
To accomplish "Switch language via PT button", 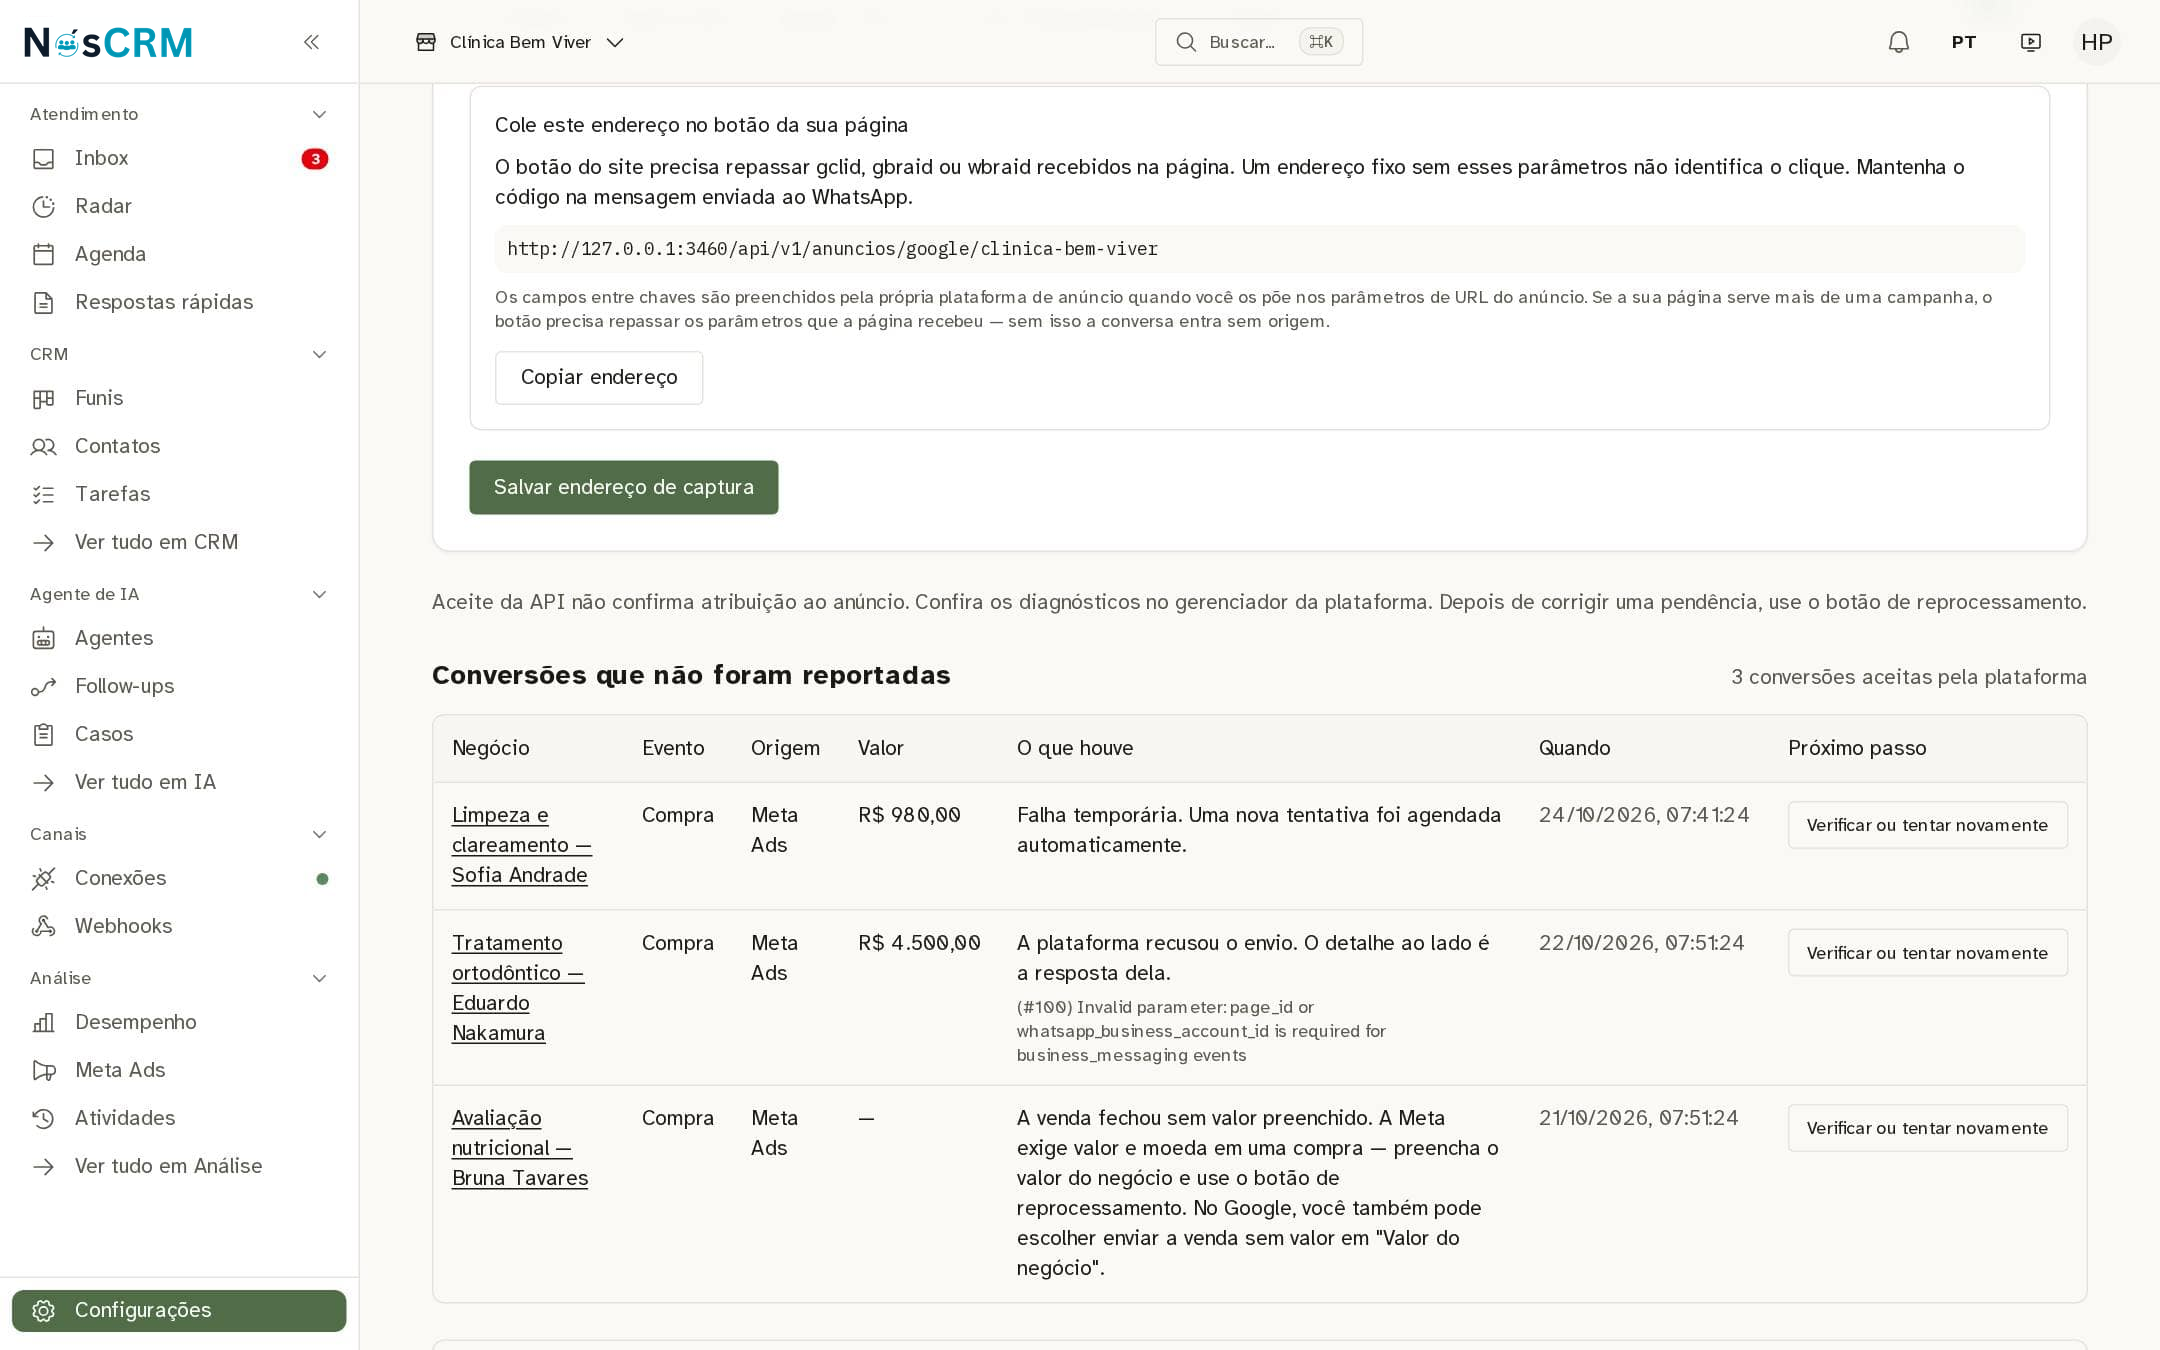I will coord(1963,42).
